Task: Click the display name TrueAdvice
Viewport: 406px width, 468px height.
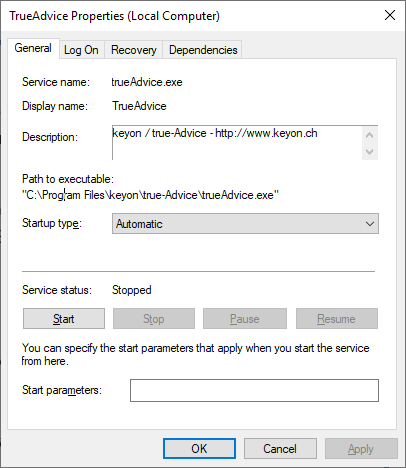Action: (139, 106)
